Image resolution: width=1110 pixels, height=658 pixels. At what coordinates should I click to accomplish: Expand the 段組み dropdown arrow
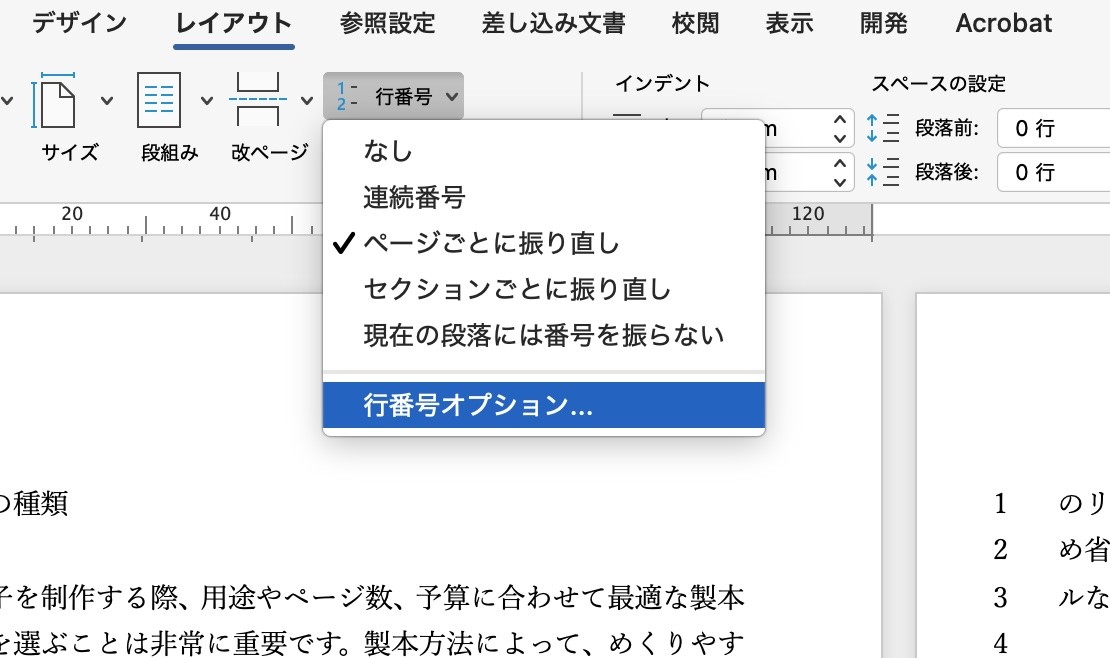pos(207,101)
